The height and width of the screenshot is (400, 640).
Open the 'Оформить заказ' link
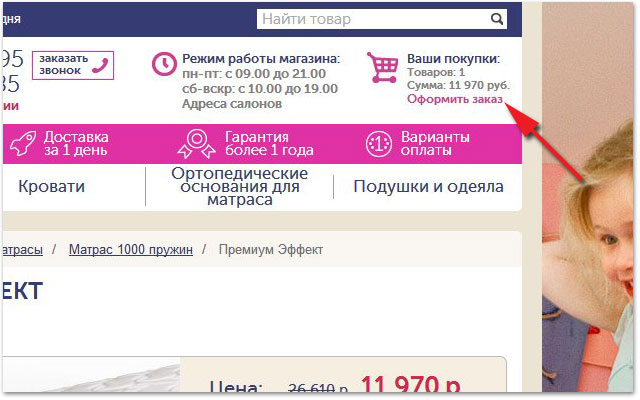tap(455, 99)
